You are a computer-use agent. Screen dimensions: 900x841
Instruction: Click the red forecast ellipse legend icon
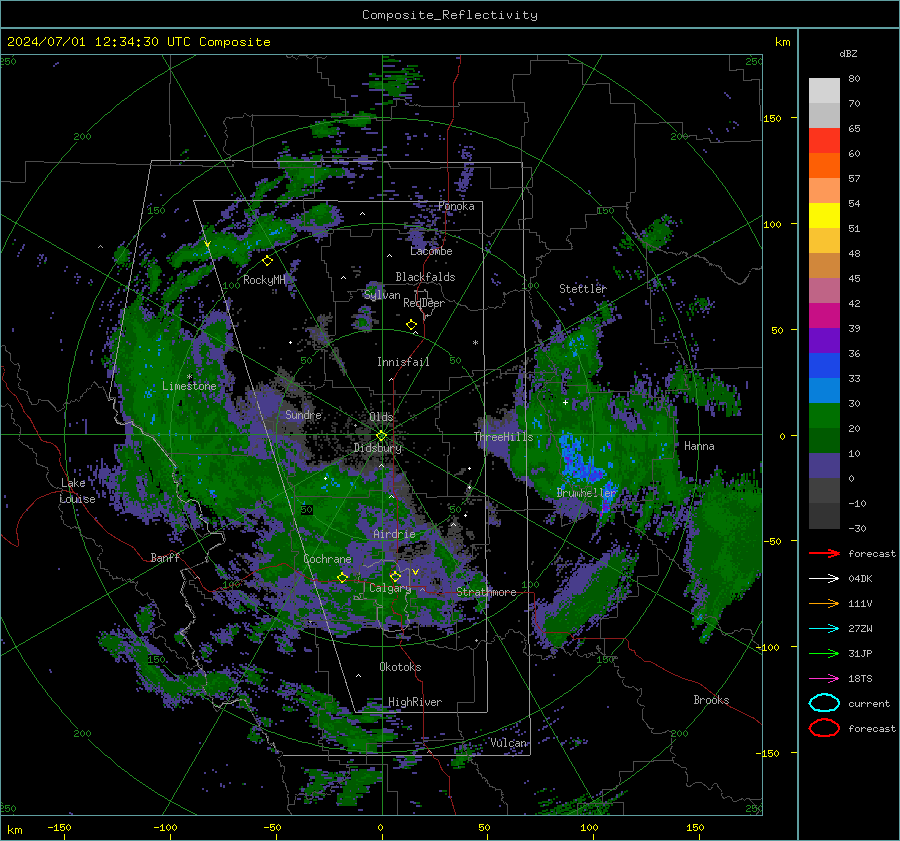[x=824, y=728]
